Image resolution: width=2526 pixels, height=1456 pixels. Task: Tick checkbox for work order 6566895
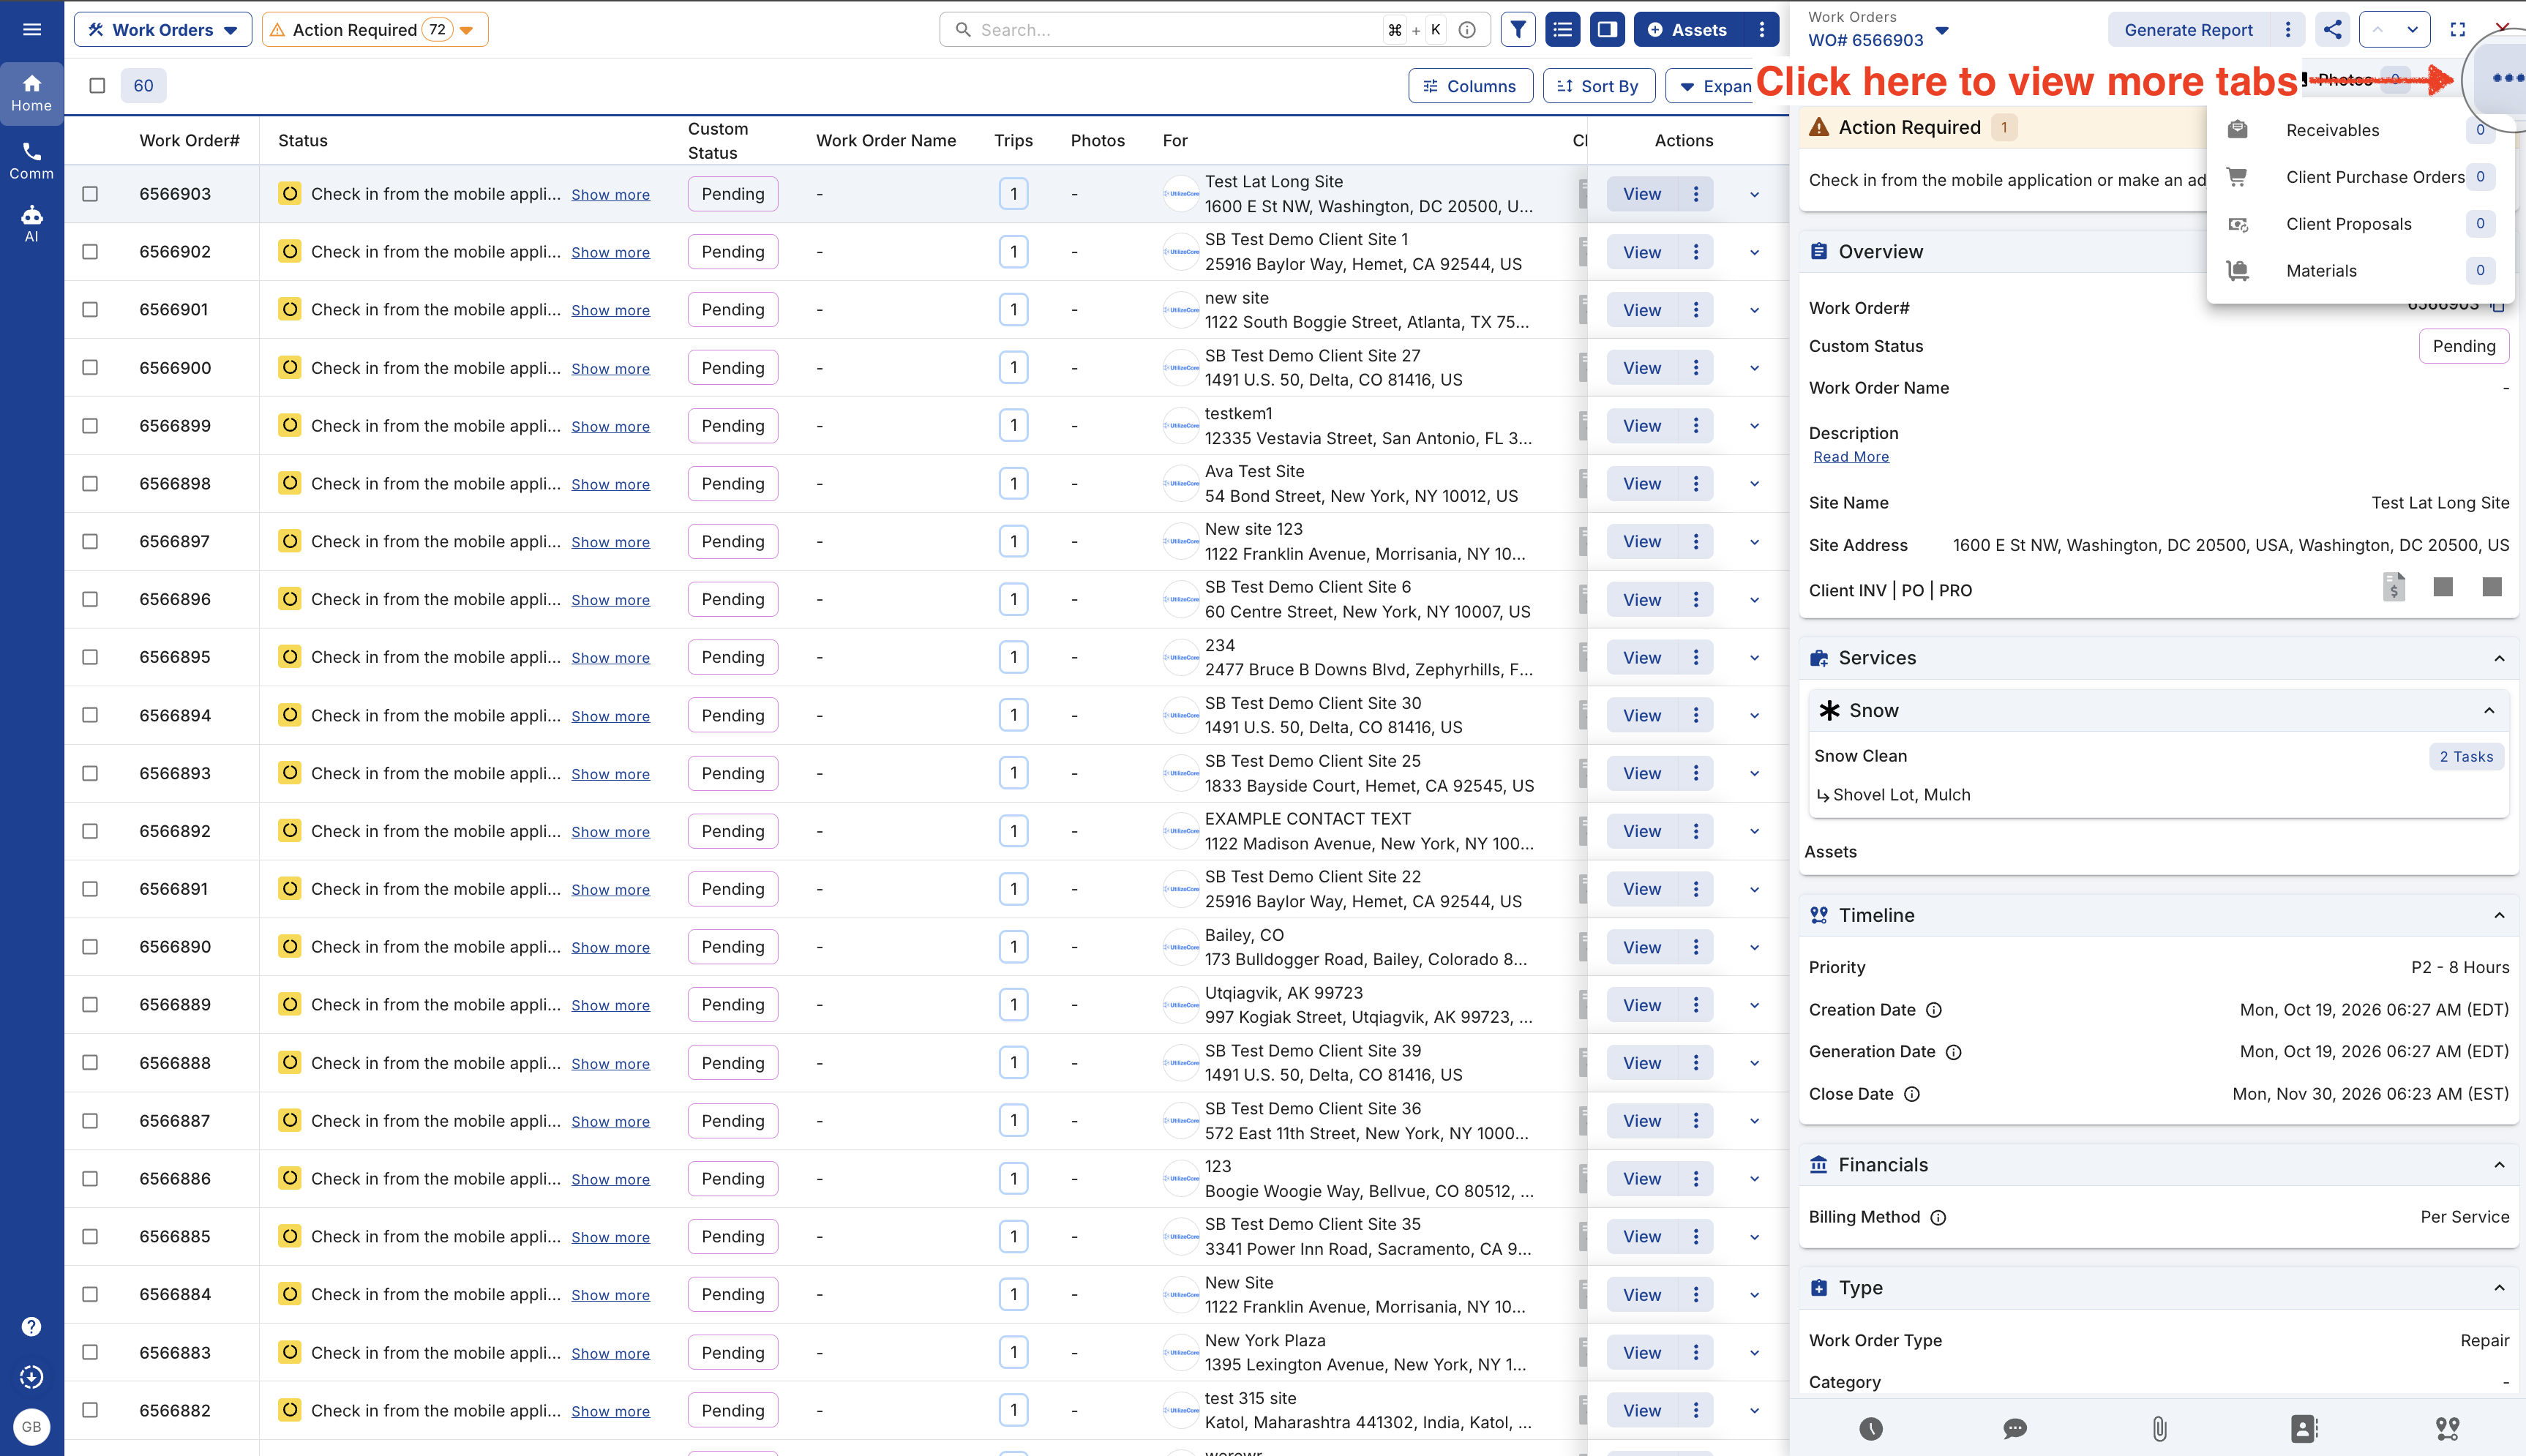point(90,657)
